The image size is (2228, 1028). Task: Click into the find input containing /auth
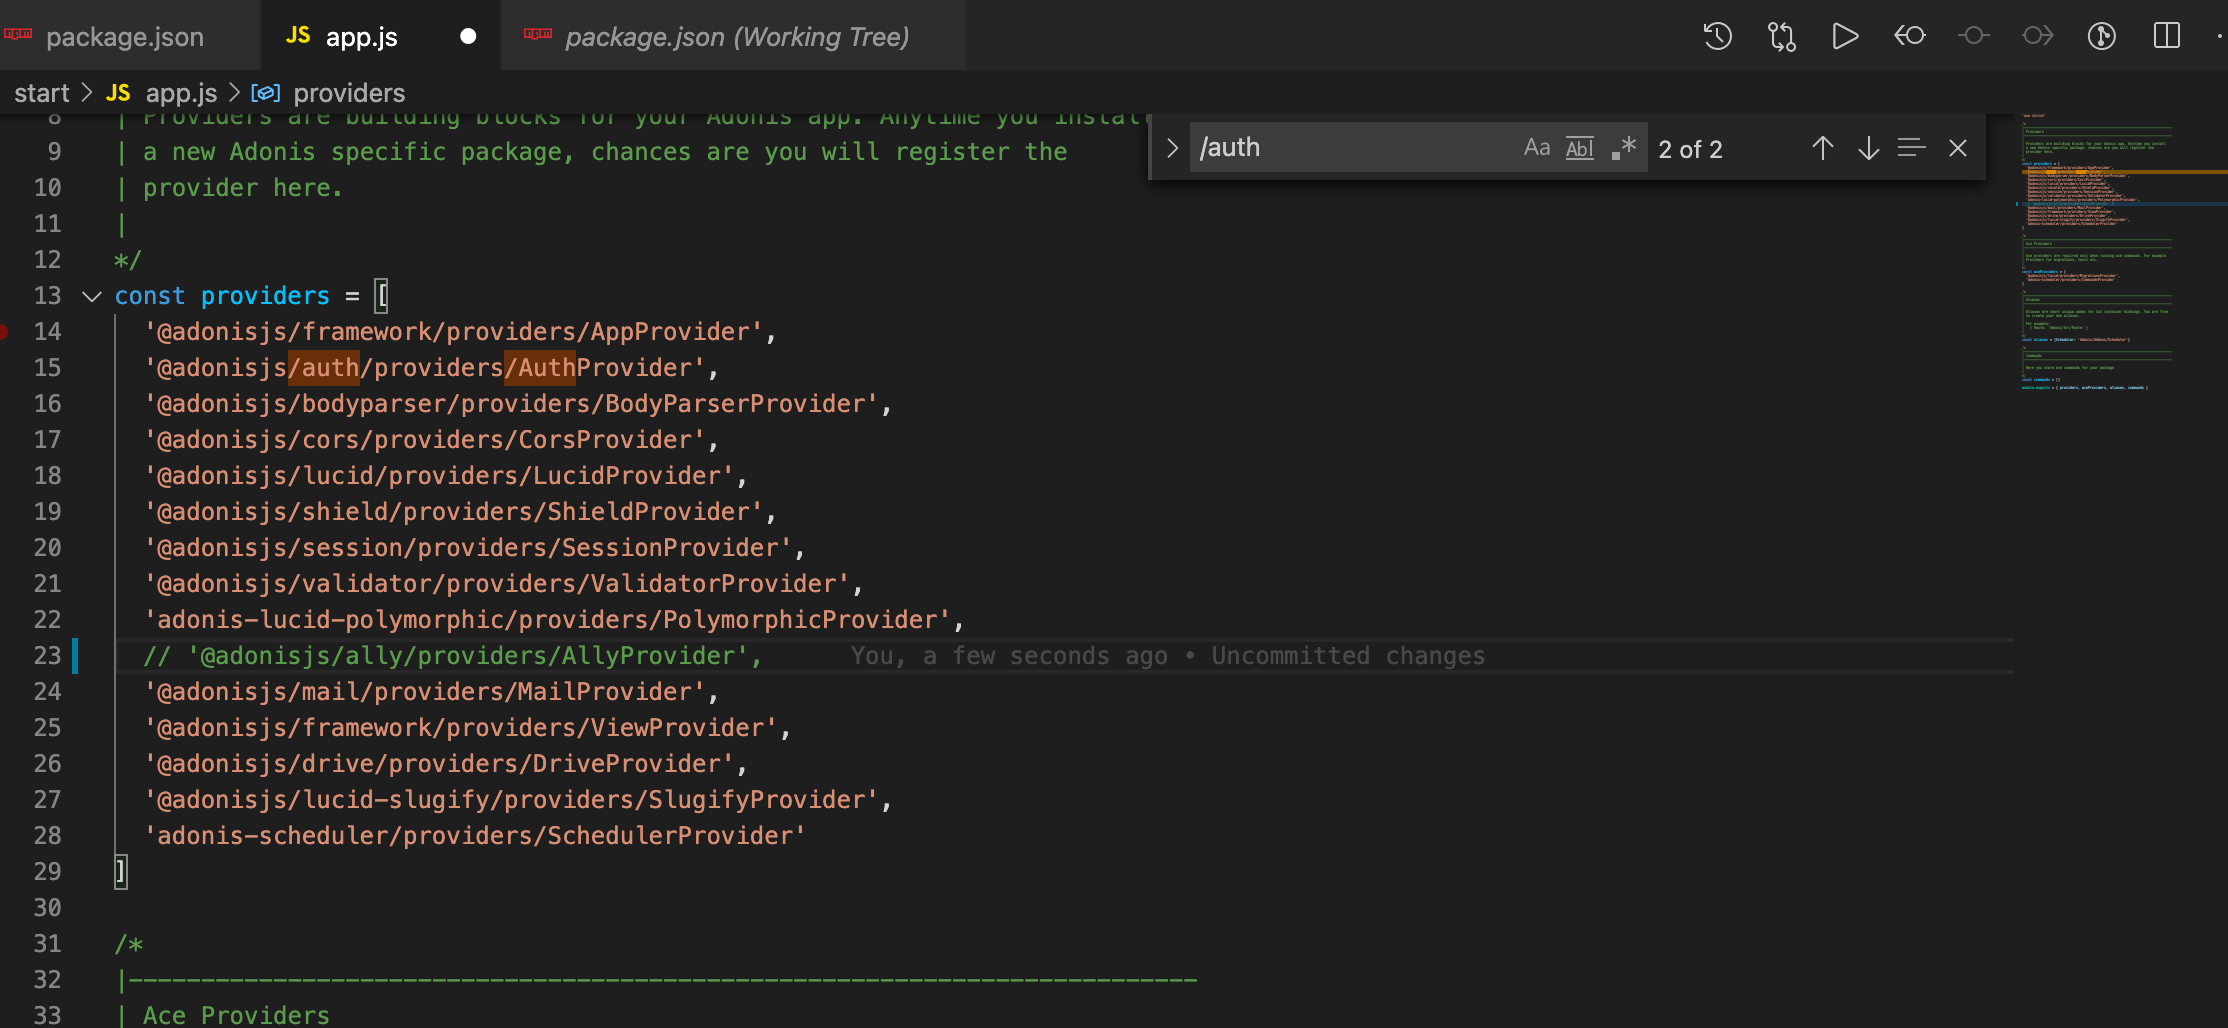tap(1355, 148)
